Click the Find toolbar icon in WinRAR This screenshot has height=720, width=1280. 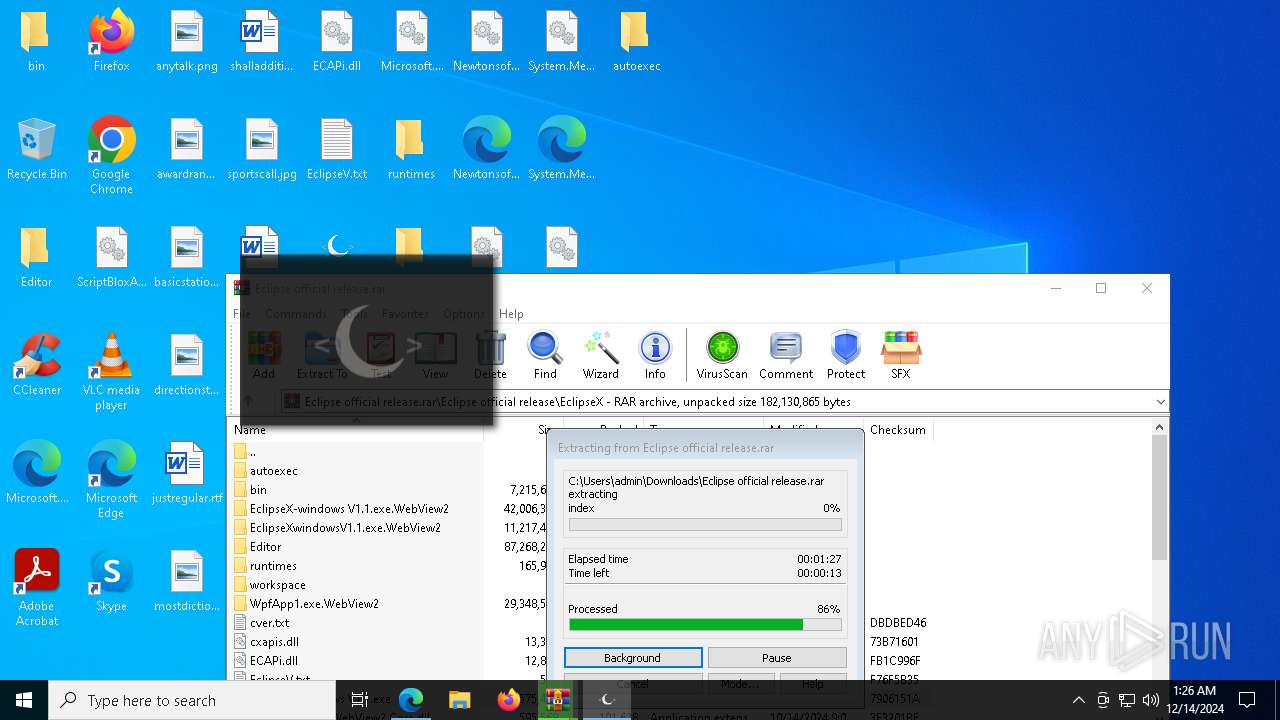545,355
